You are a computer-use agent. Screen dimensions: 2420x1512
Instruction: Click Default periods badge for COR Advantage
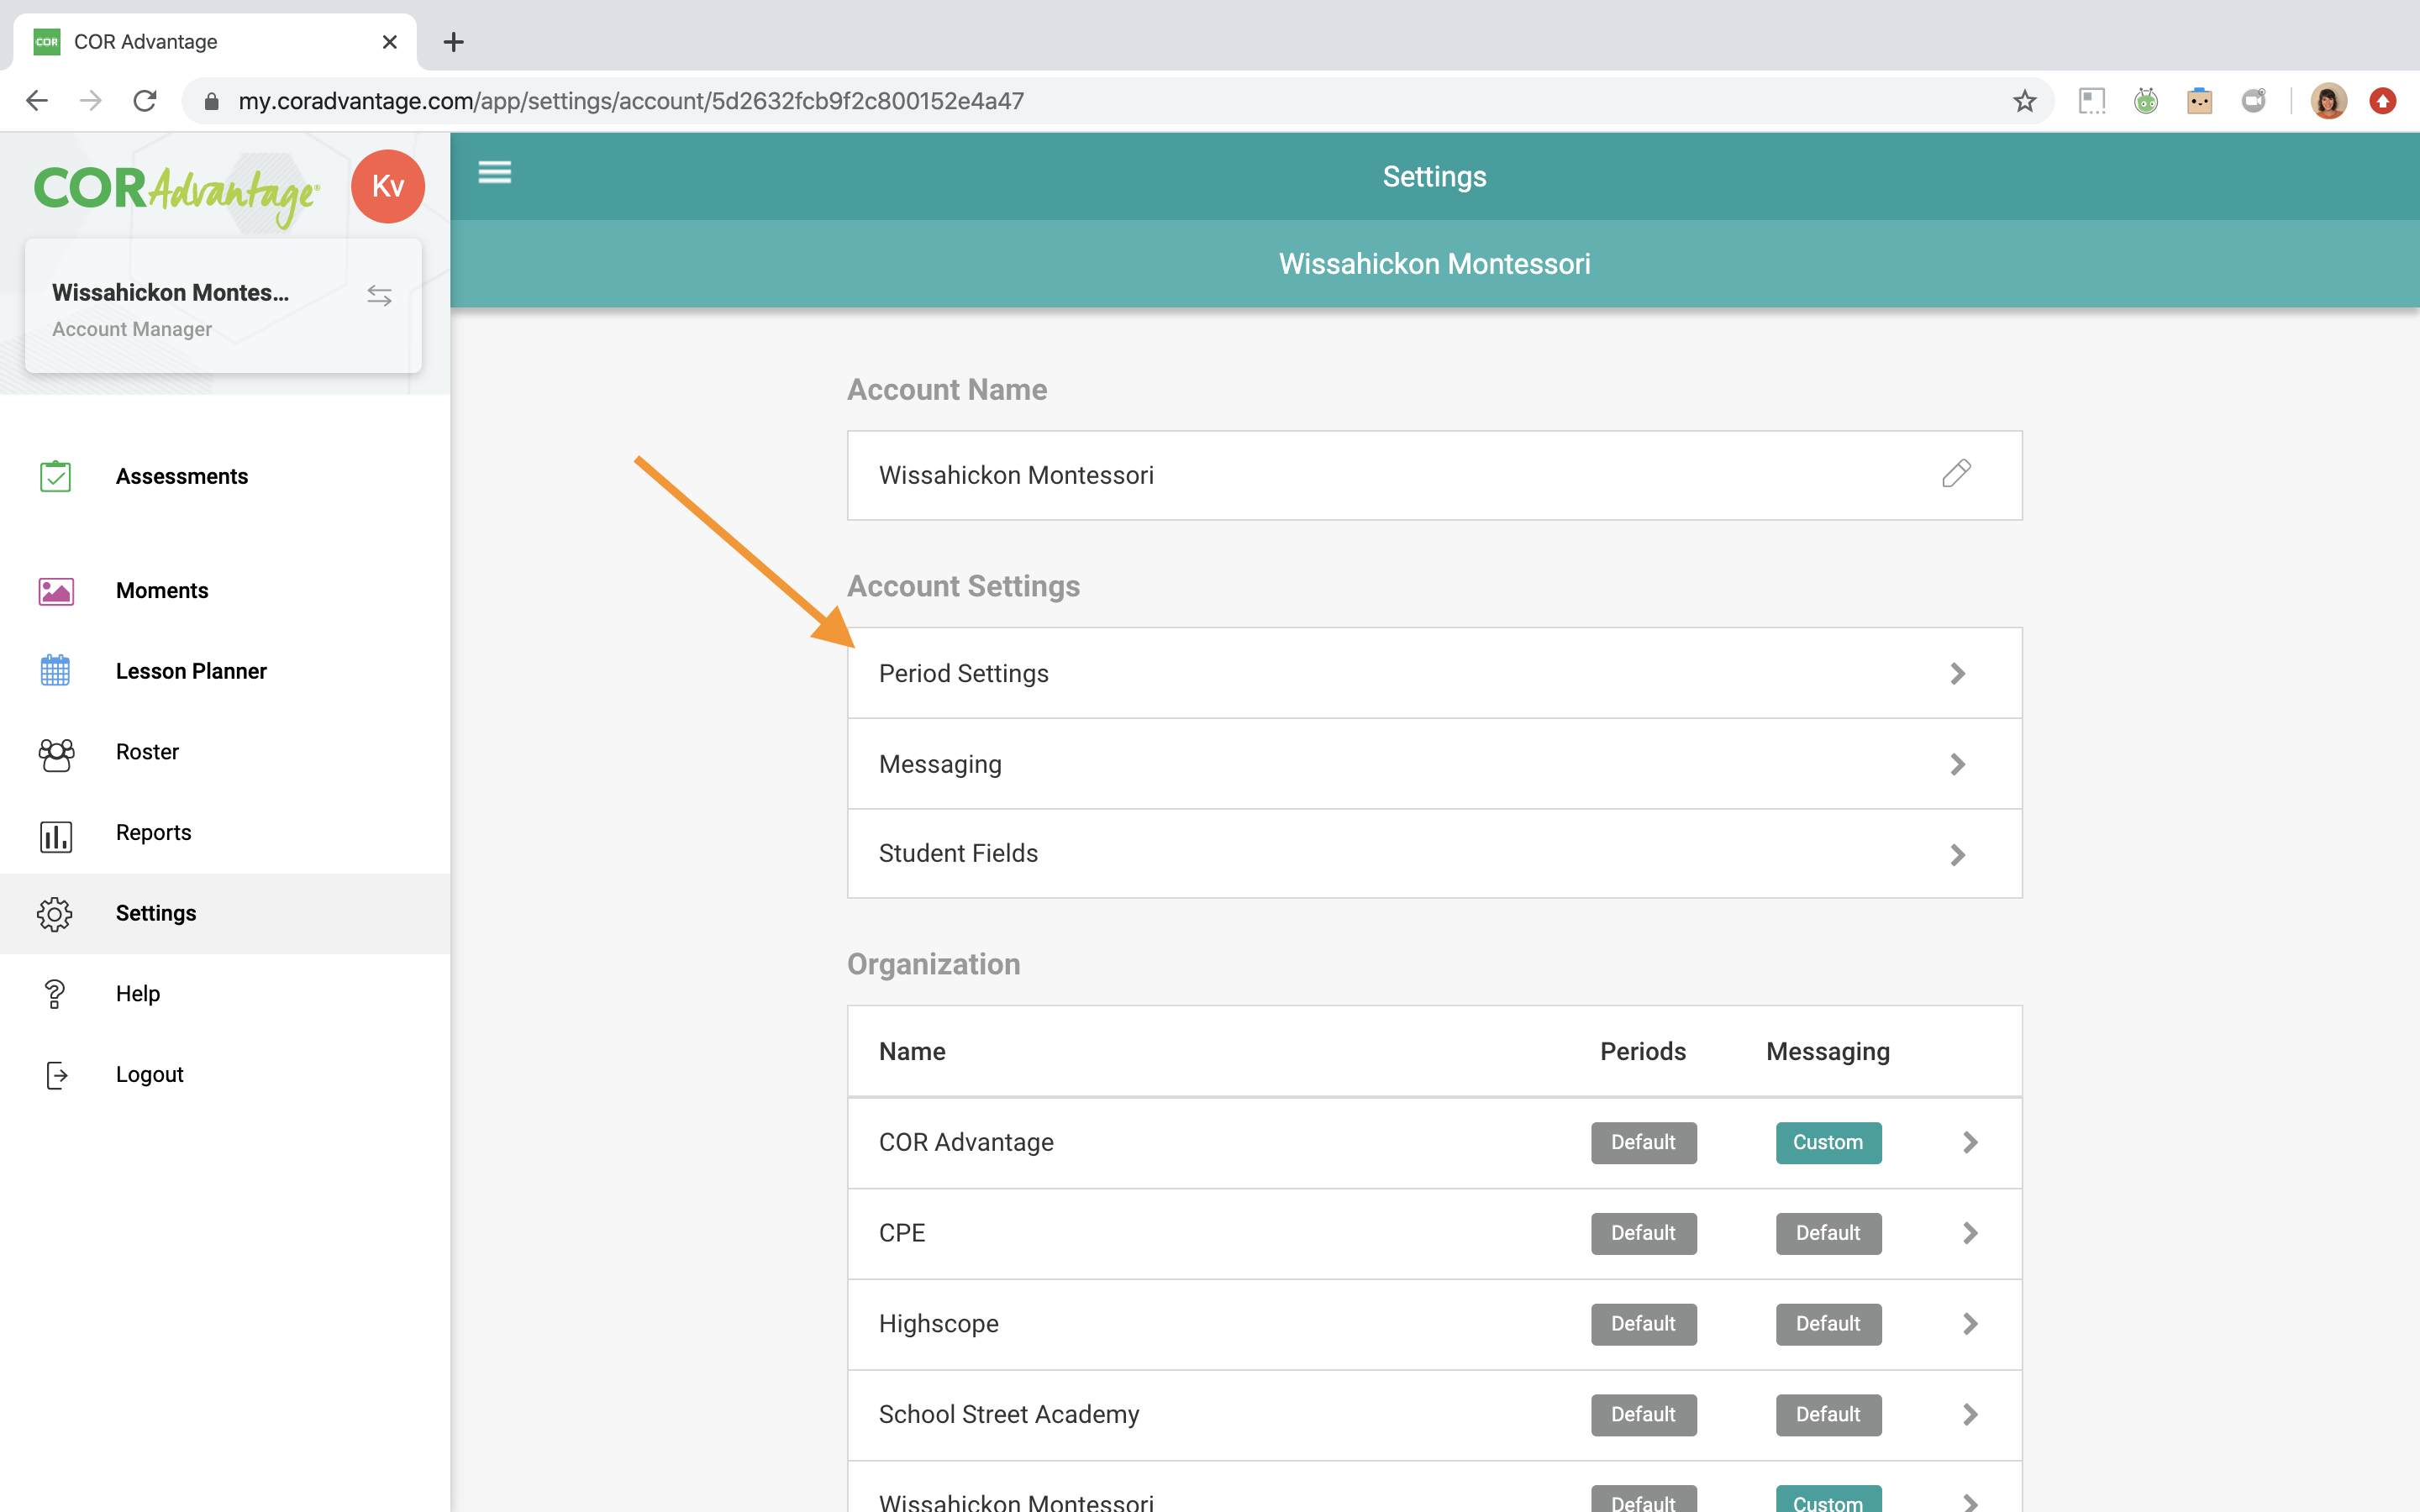click(1643, 1142)
